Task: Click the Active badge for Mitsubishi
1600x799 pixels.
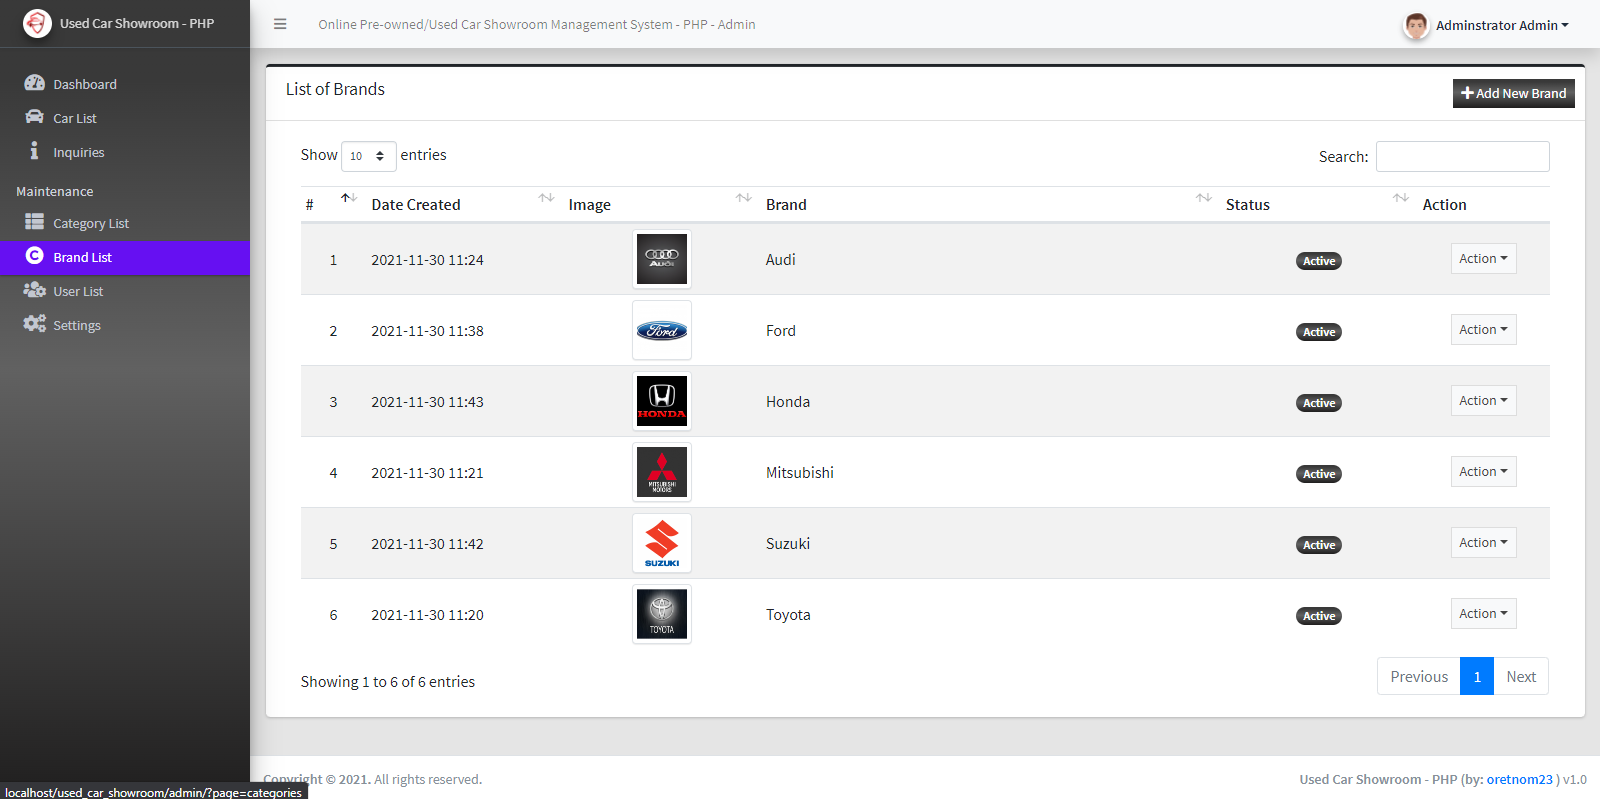Action: [x=1319, y=474]
